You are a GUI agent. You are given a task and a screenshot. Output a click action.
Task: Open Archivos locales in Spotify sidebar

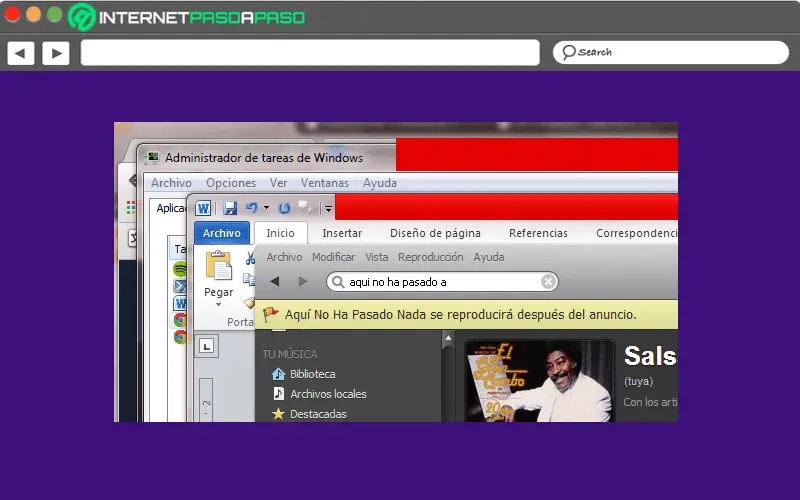328,394
